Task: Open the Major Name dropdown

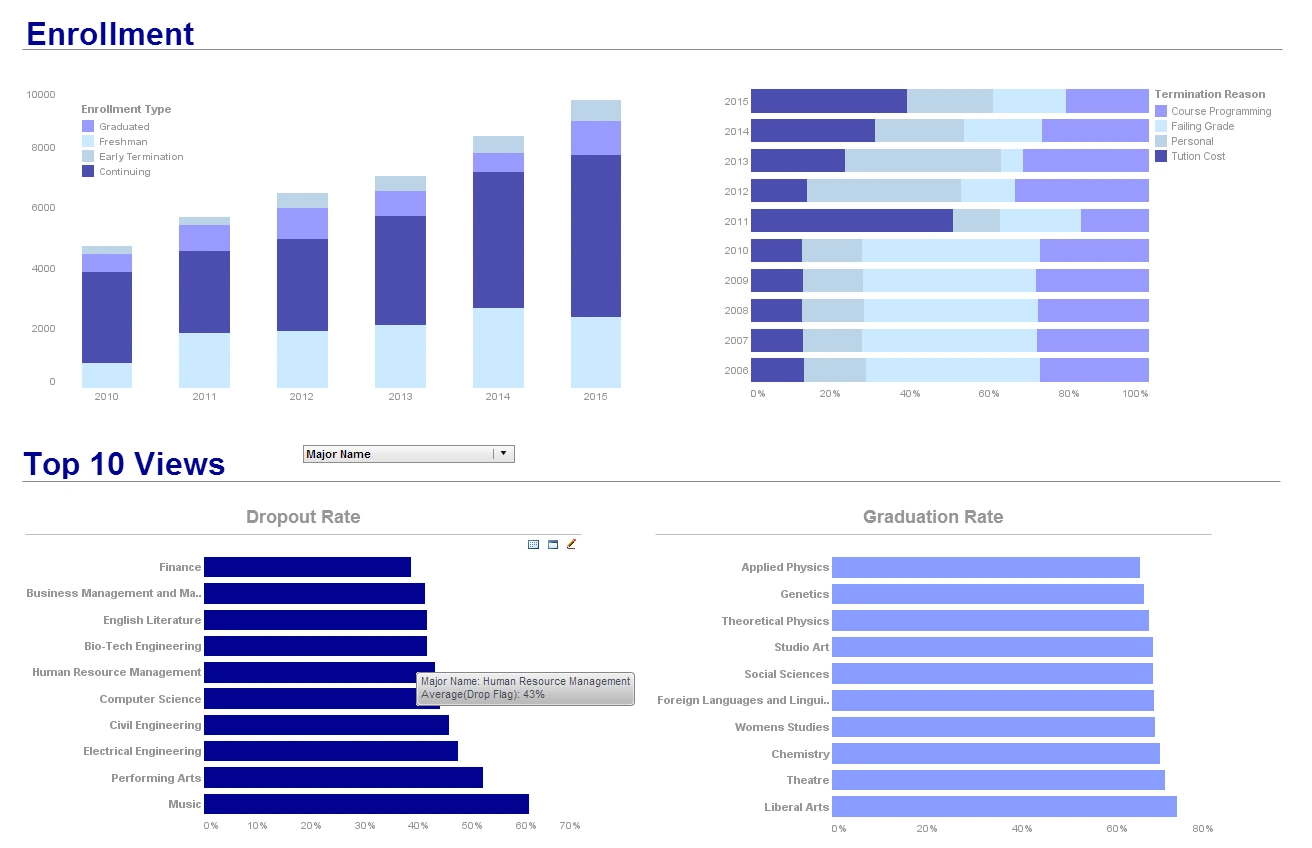Action: click(400, 453)
